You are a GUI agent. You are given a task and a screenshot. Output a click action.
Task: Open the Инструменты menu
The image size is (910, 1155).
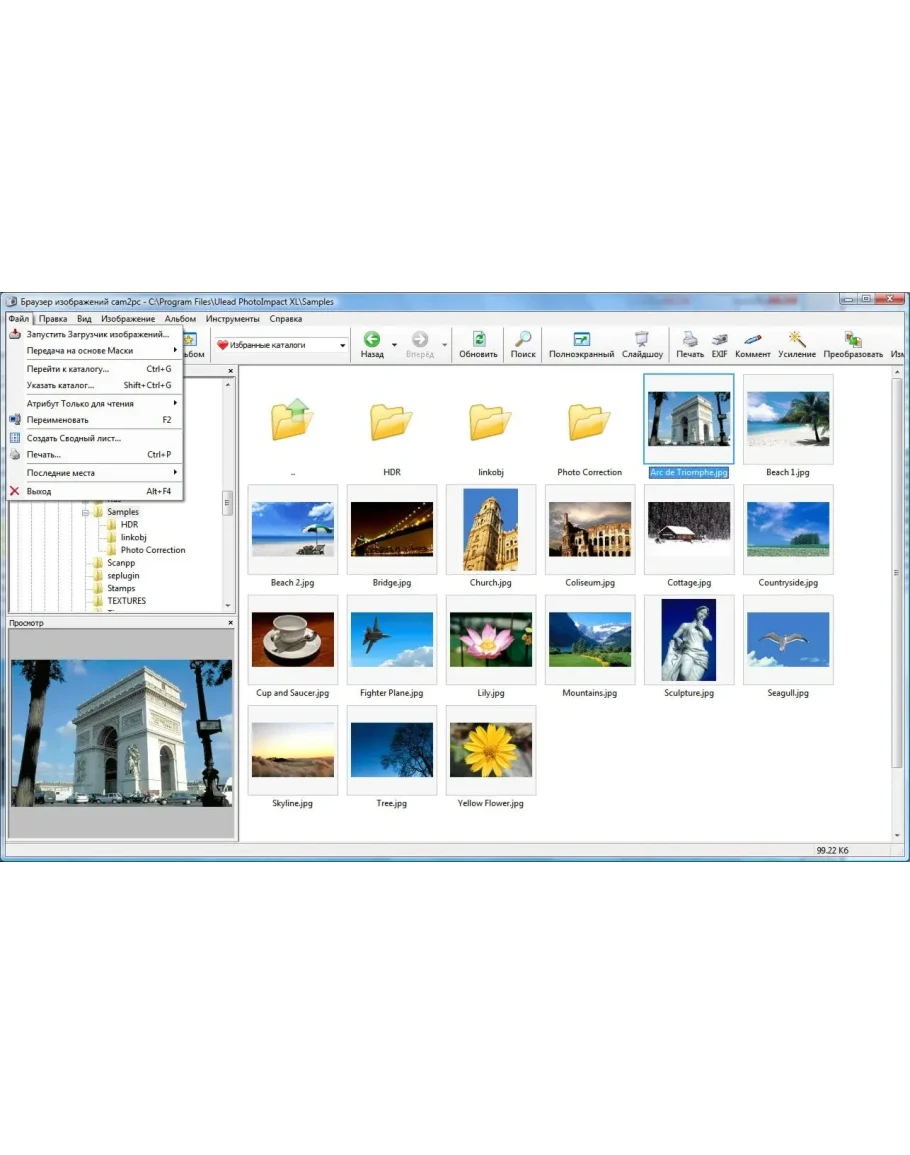click(232, 319)
